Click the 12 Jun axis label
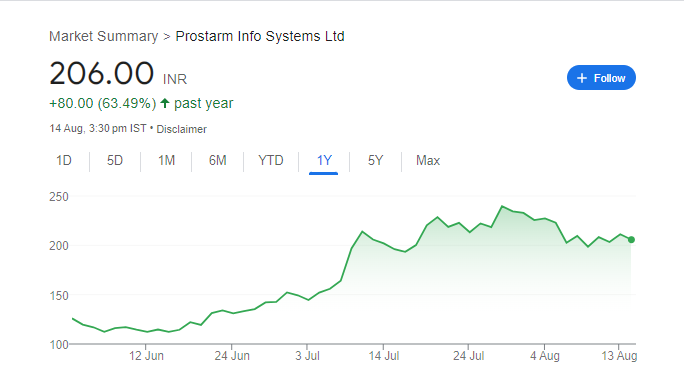This screenshot has height=381, width=684. [x=146, y=356]
